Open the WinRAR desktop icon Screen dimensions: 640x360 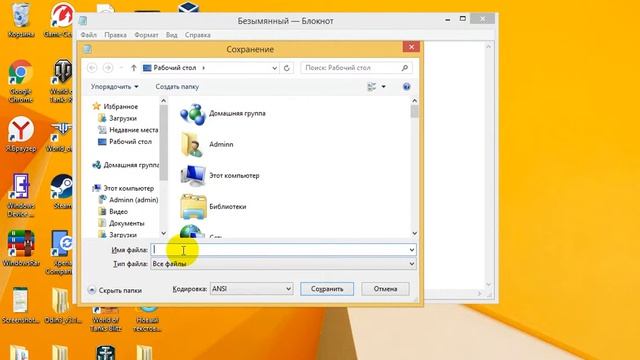pos(21,248)
